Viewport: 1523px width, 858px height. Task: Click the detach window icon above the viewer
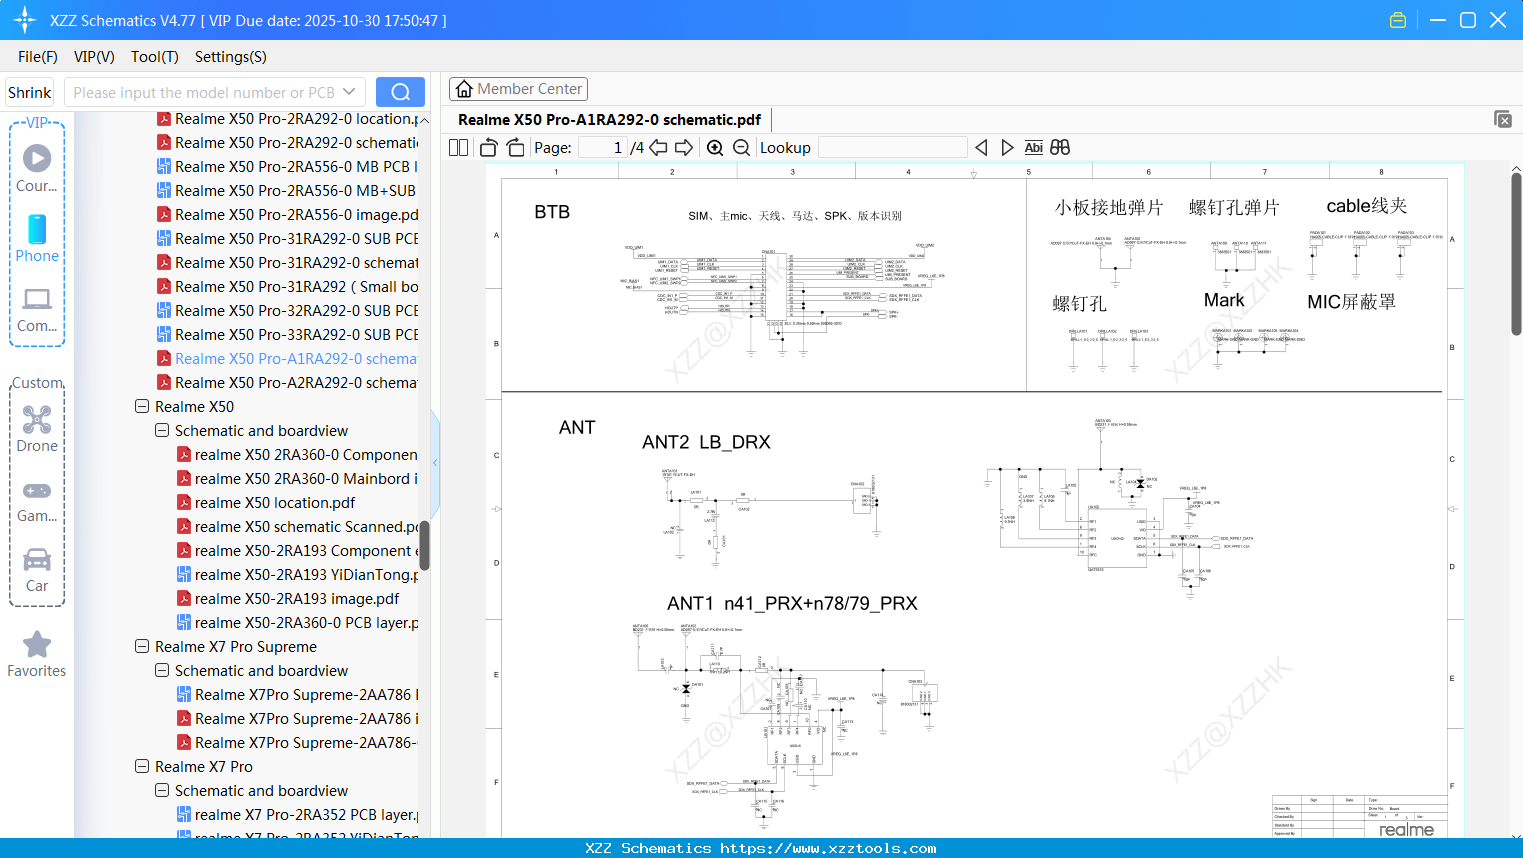(x=1503, y=119)
